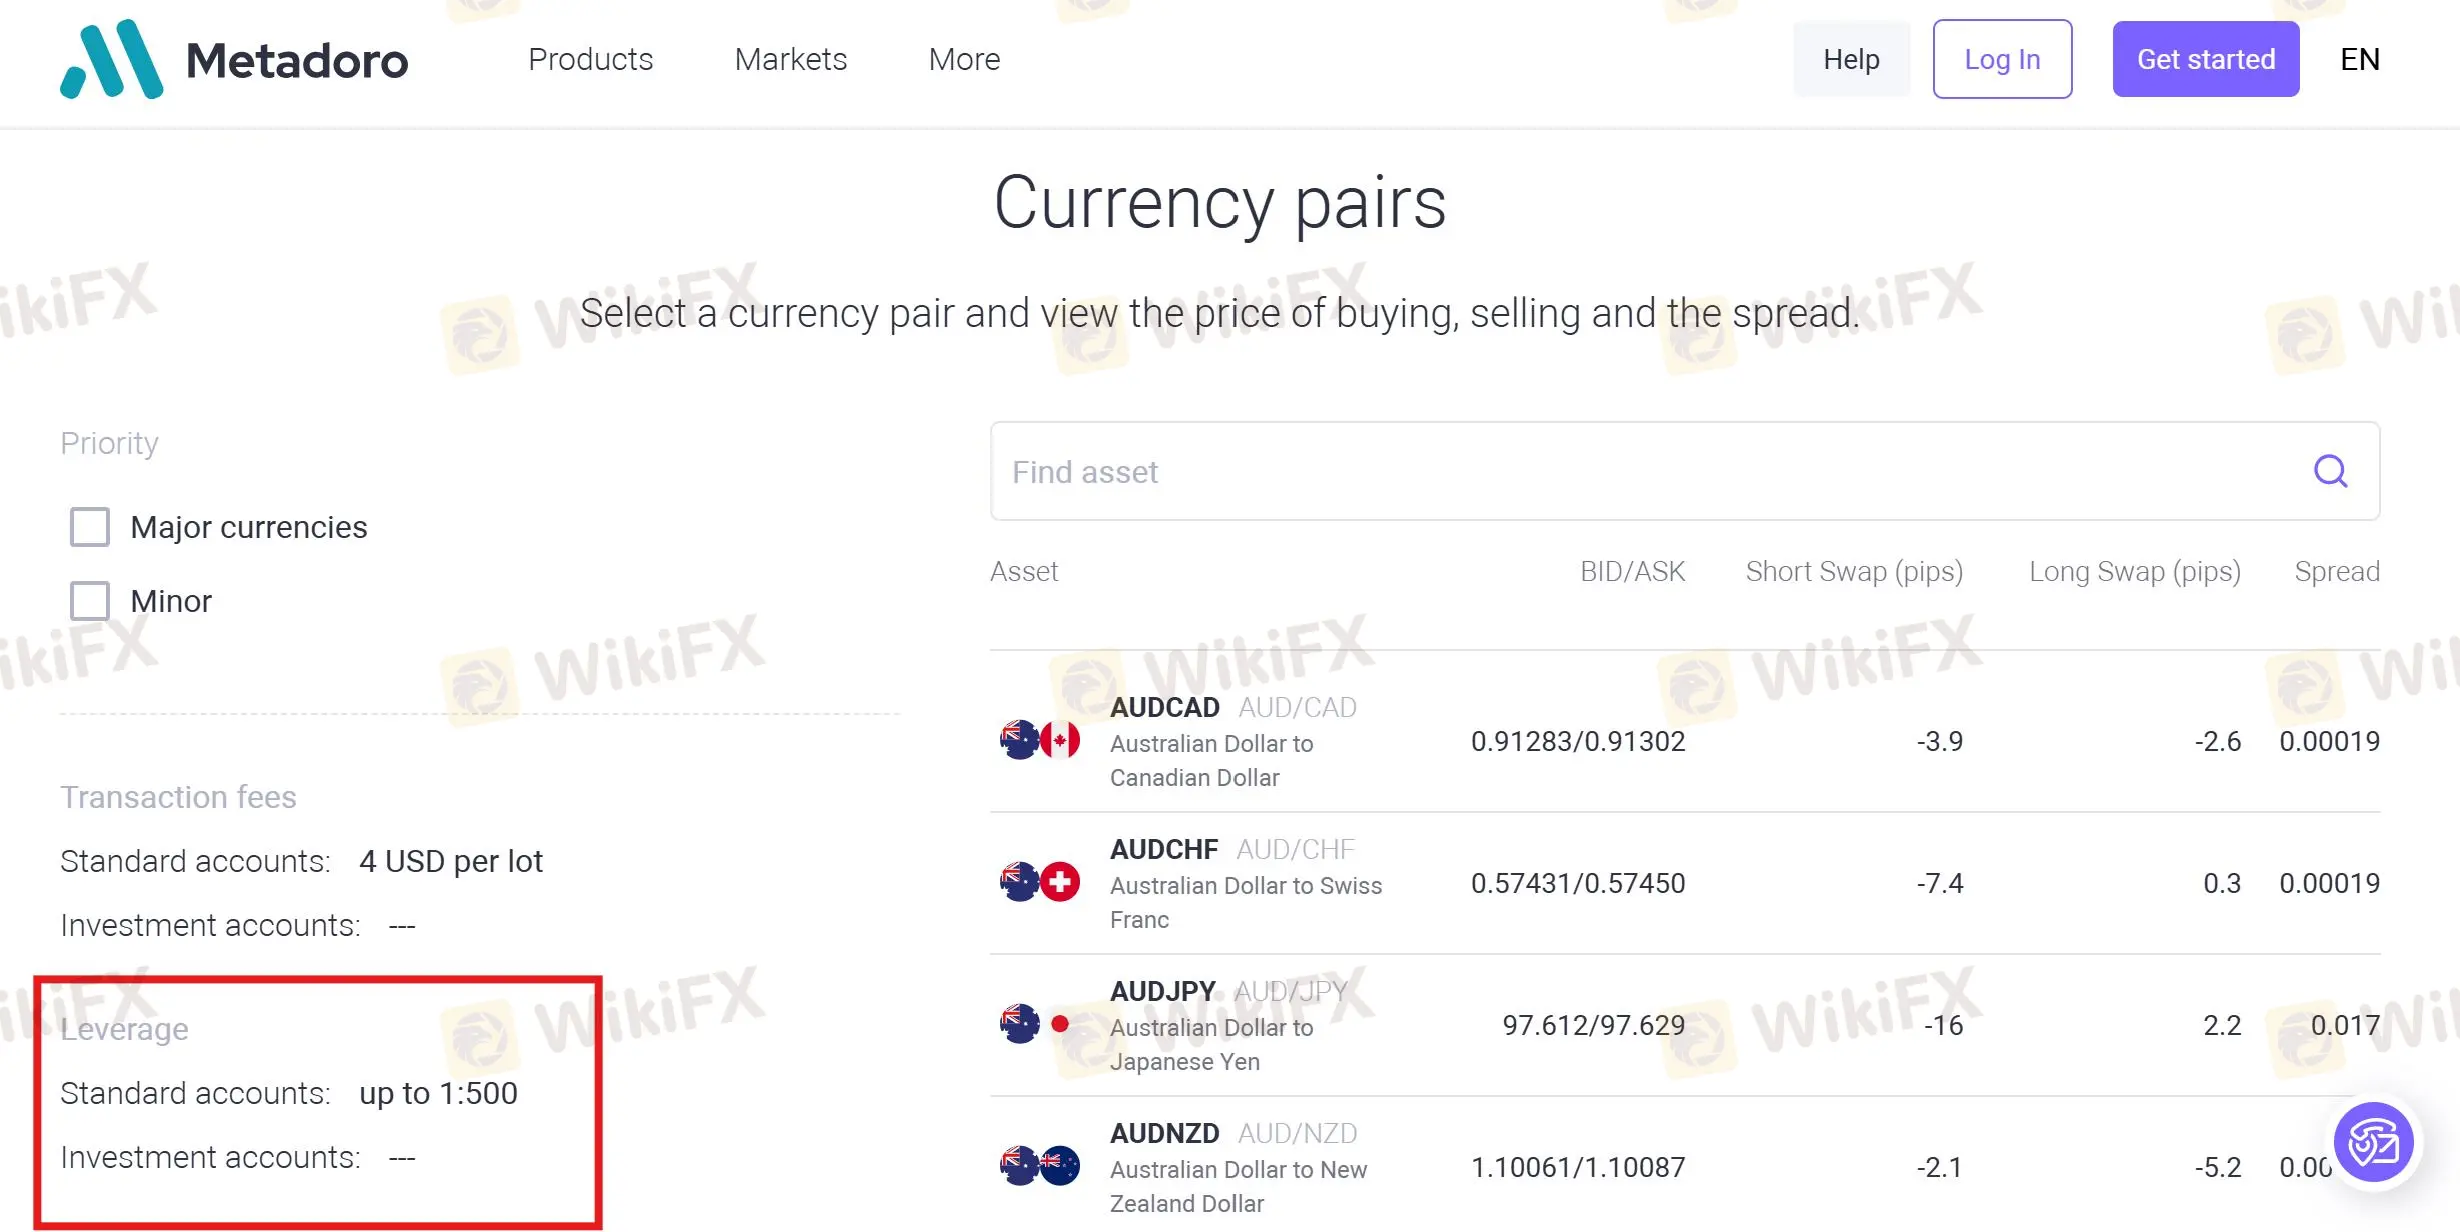The height and width of the screenshot is (1232, 2460).
Task: Expand the Products menu
Action: click(x=590, y=59)
